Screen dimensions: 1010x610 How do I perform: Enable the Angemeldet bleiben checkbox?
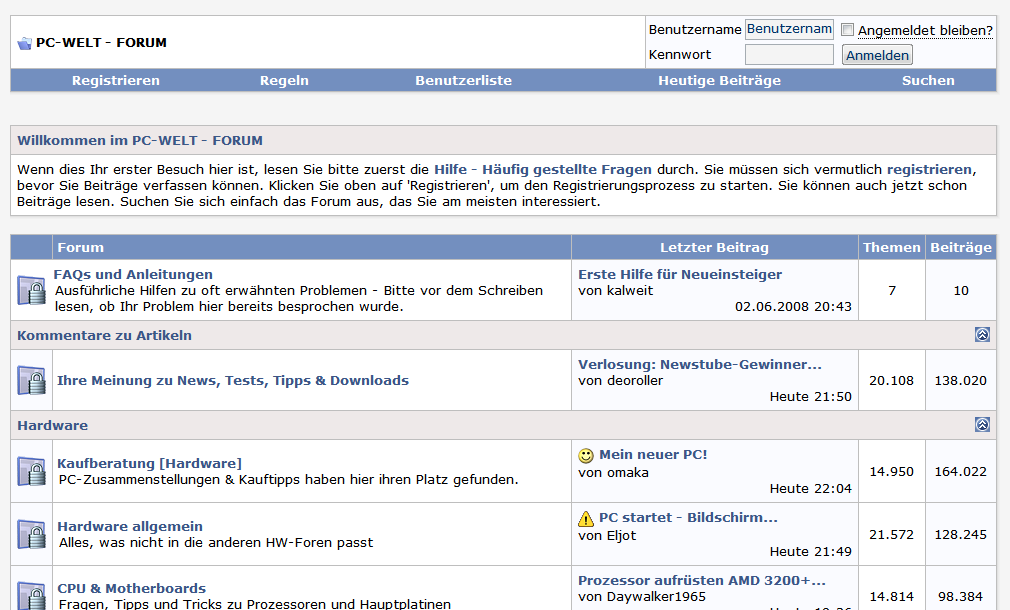click(x=848, y=30)
